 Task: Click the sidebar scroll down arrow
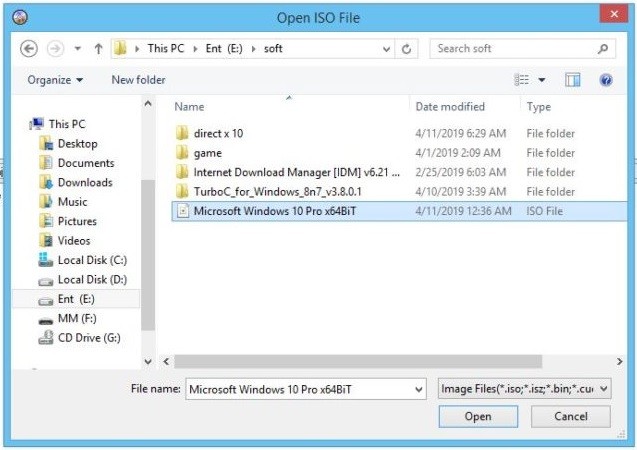148,361
